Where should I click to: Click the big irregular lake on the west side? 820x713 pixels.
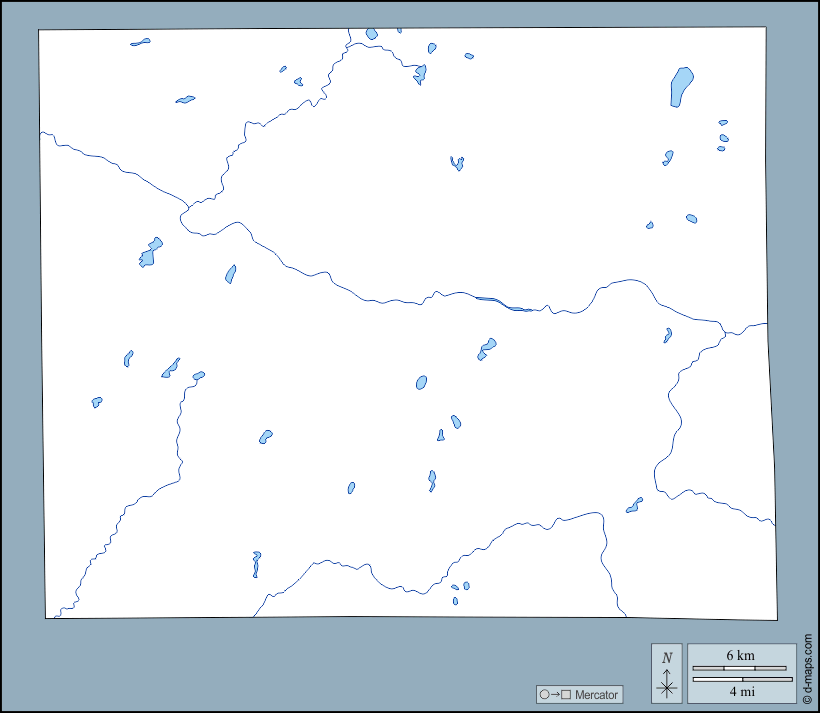coord(149,253)
